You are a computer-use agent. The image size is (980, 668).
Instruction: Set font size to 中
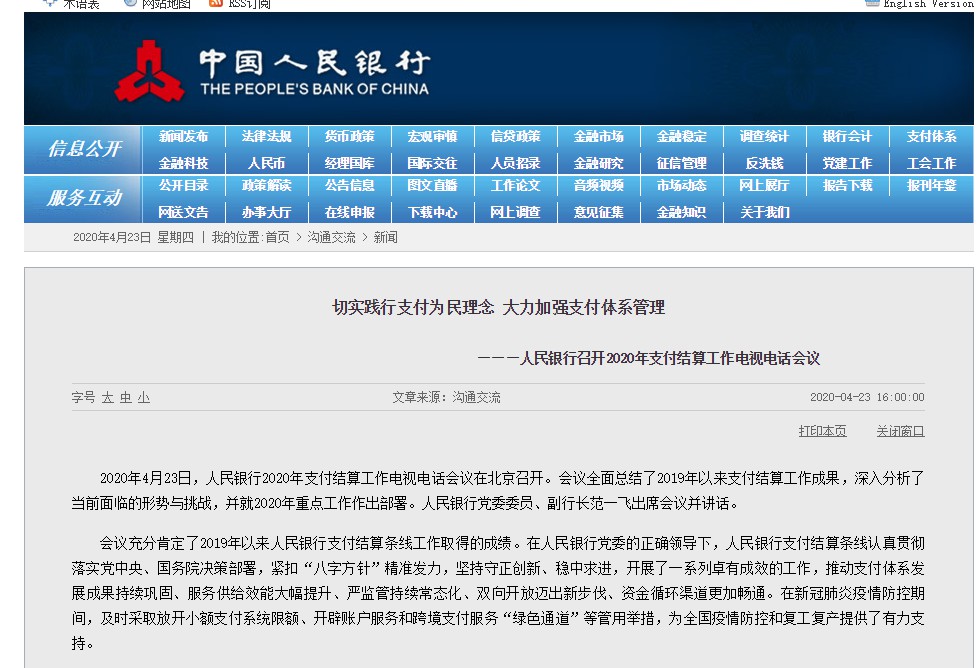pyautogui.click(x=126, y=397)
